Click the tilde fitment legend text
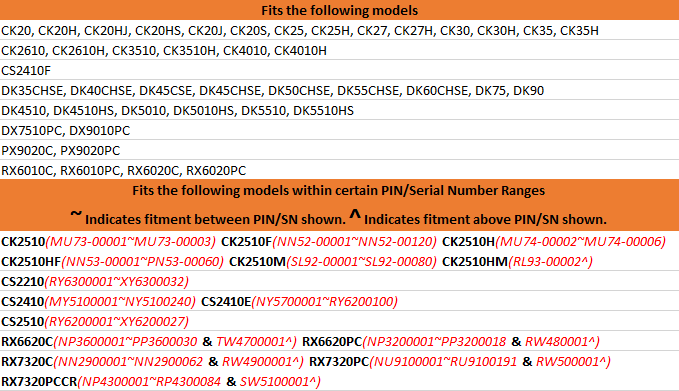 click(208, 217)
